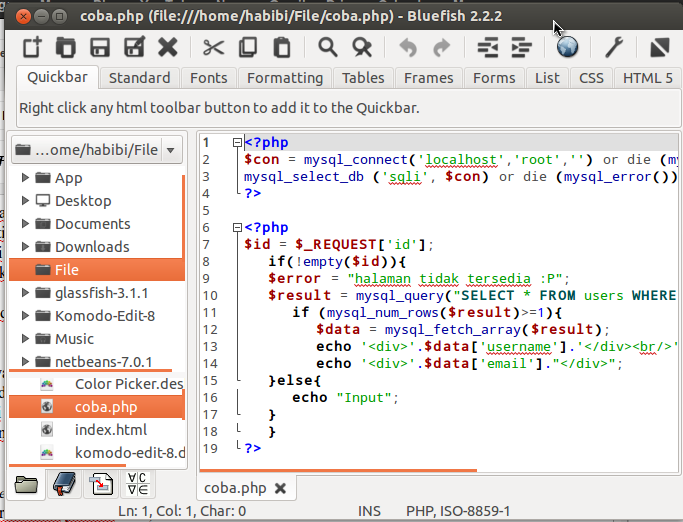The height and width of the screenshot is (522, 683).
Task: Select the Downloads folder row
Action: (96, 247)
